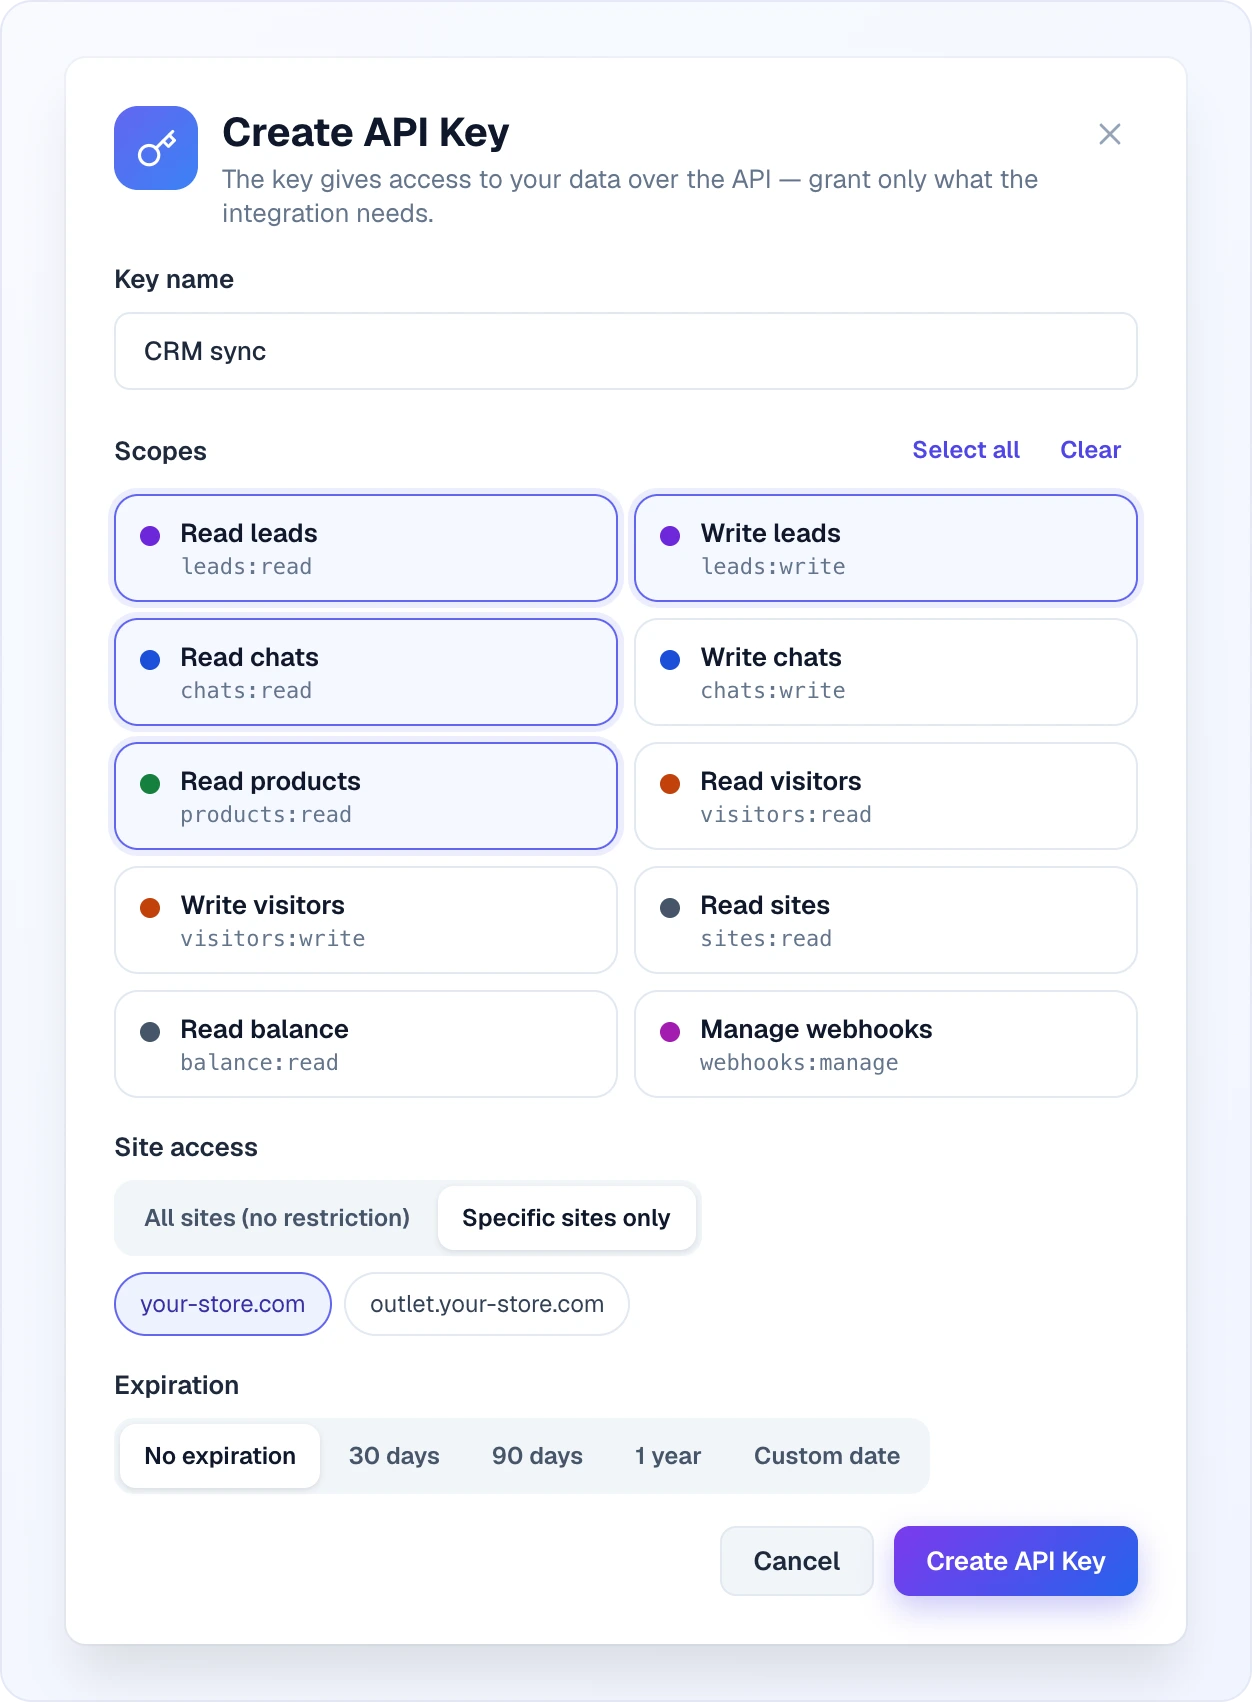Screen dimensions: 1252x1702
Task: Enable the Read visitors scope
Action: (886, 796)
